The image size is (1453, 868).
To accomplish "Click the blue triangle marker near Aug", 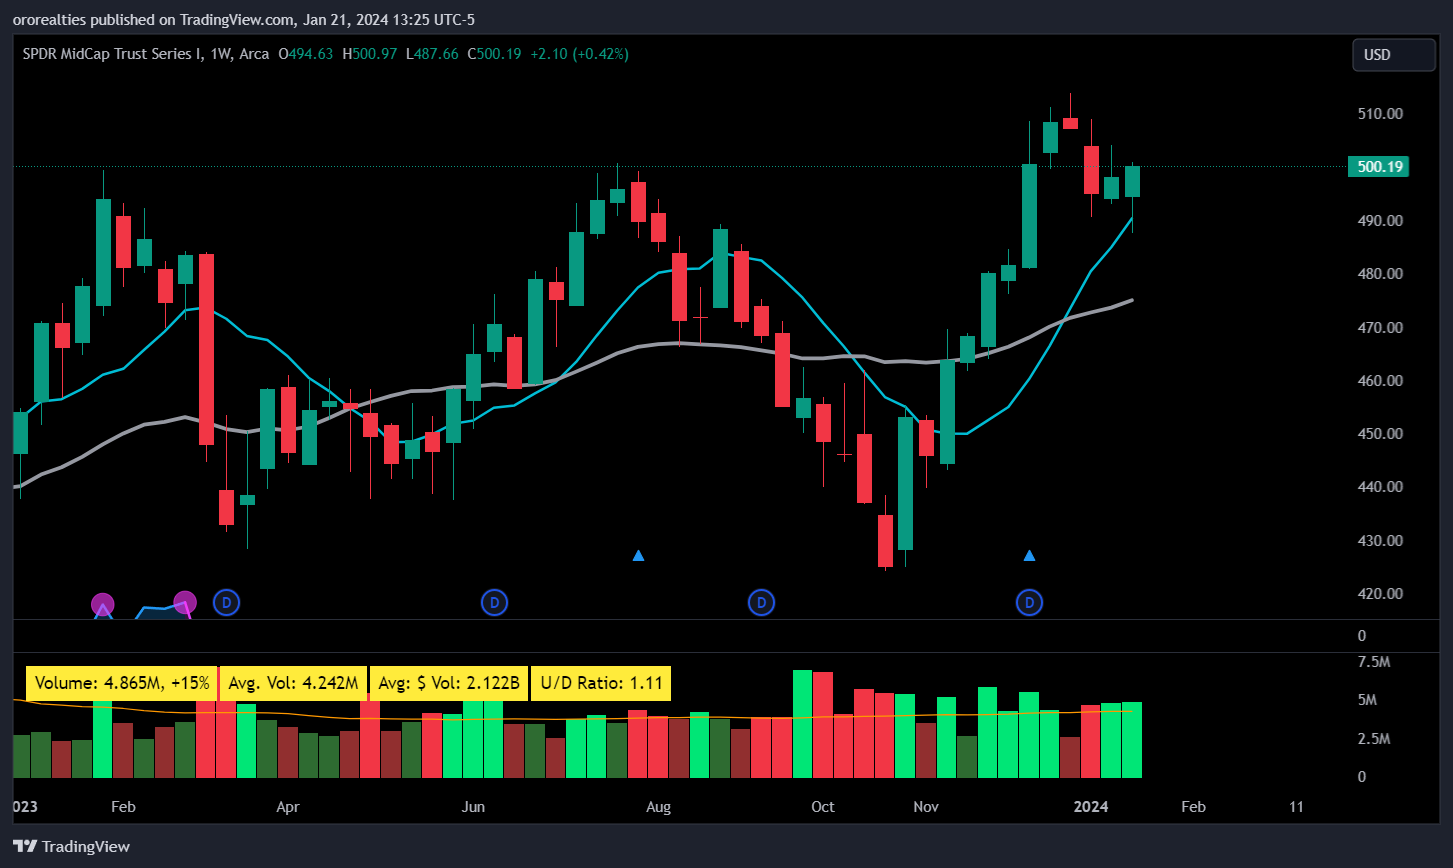I will point(638,555).
